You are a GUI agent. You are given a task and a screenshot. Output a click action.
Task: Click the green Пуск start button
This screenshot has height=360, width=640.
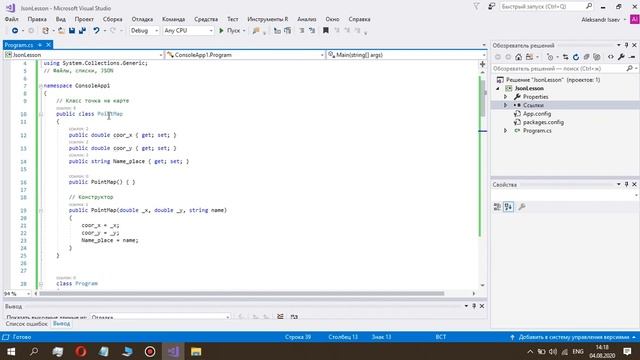[230, 31]
